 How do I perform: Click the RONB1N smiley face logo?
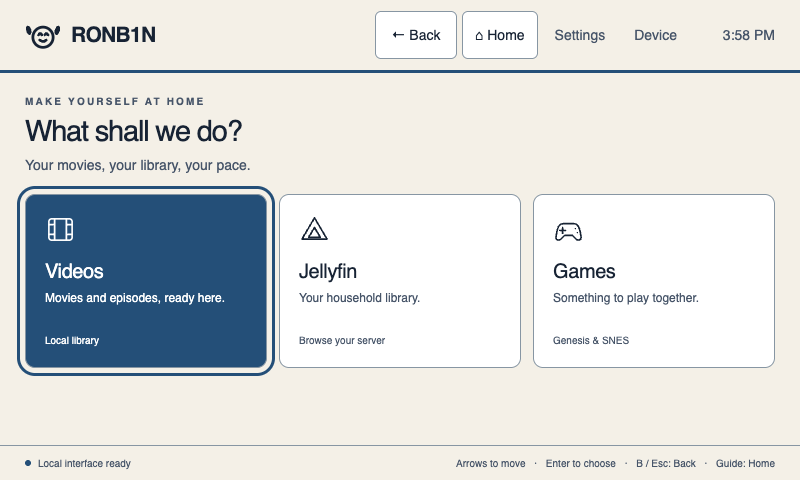tap(43, 36)
